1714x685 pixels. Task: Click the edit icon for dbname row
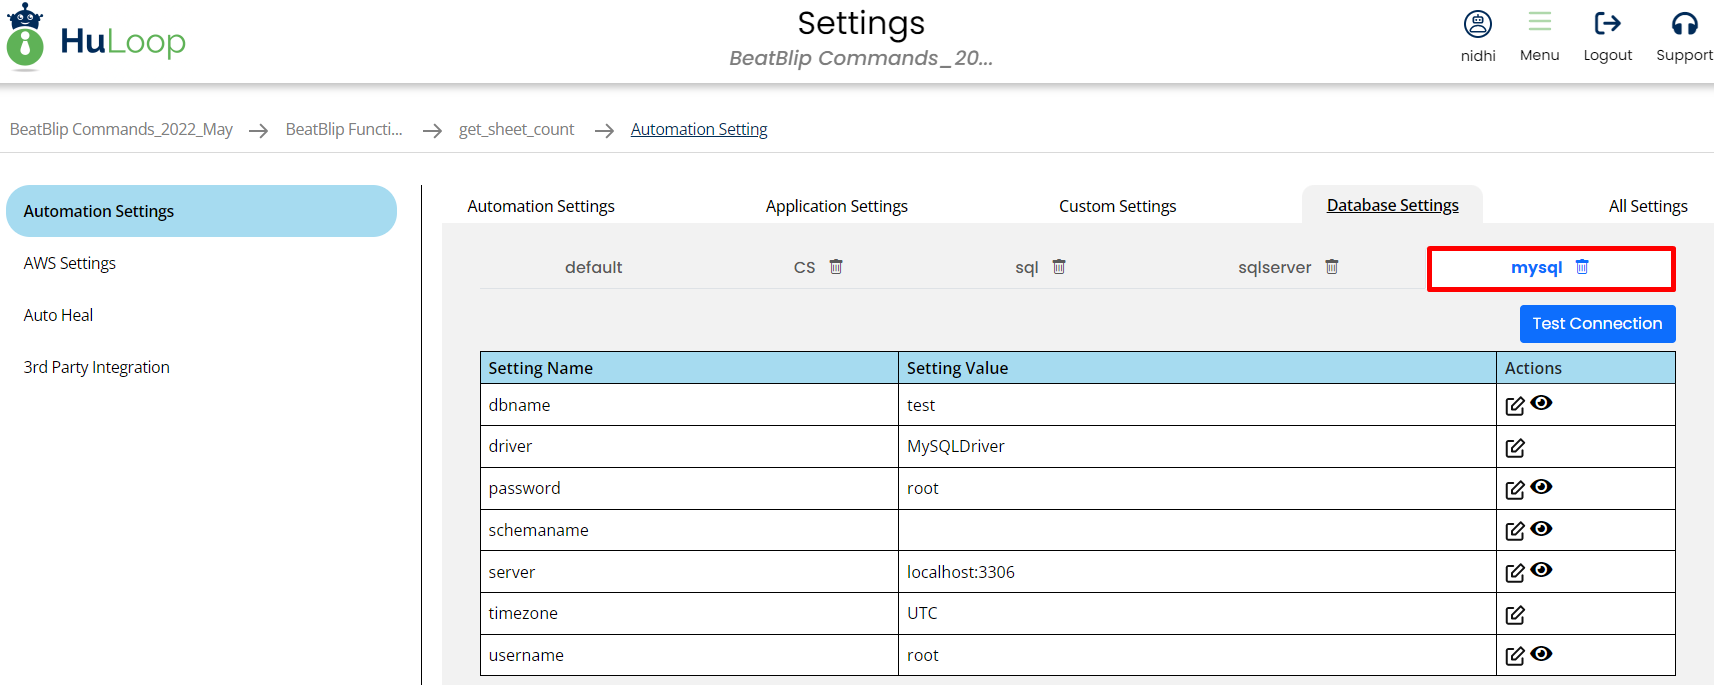(1514, 406)
